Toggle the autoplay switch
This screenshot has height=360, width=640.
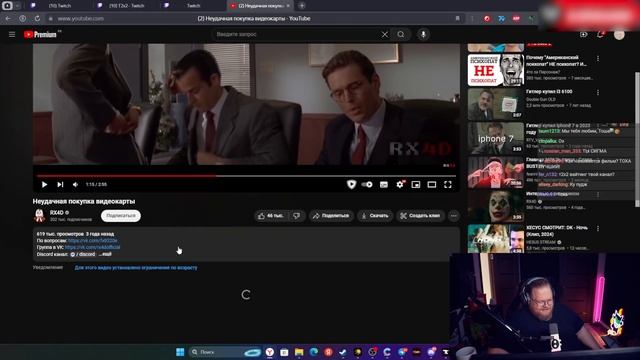367,184
